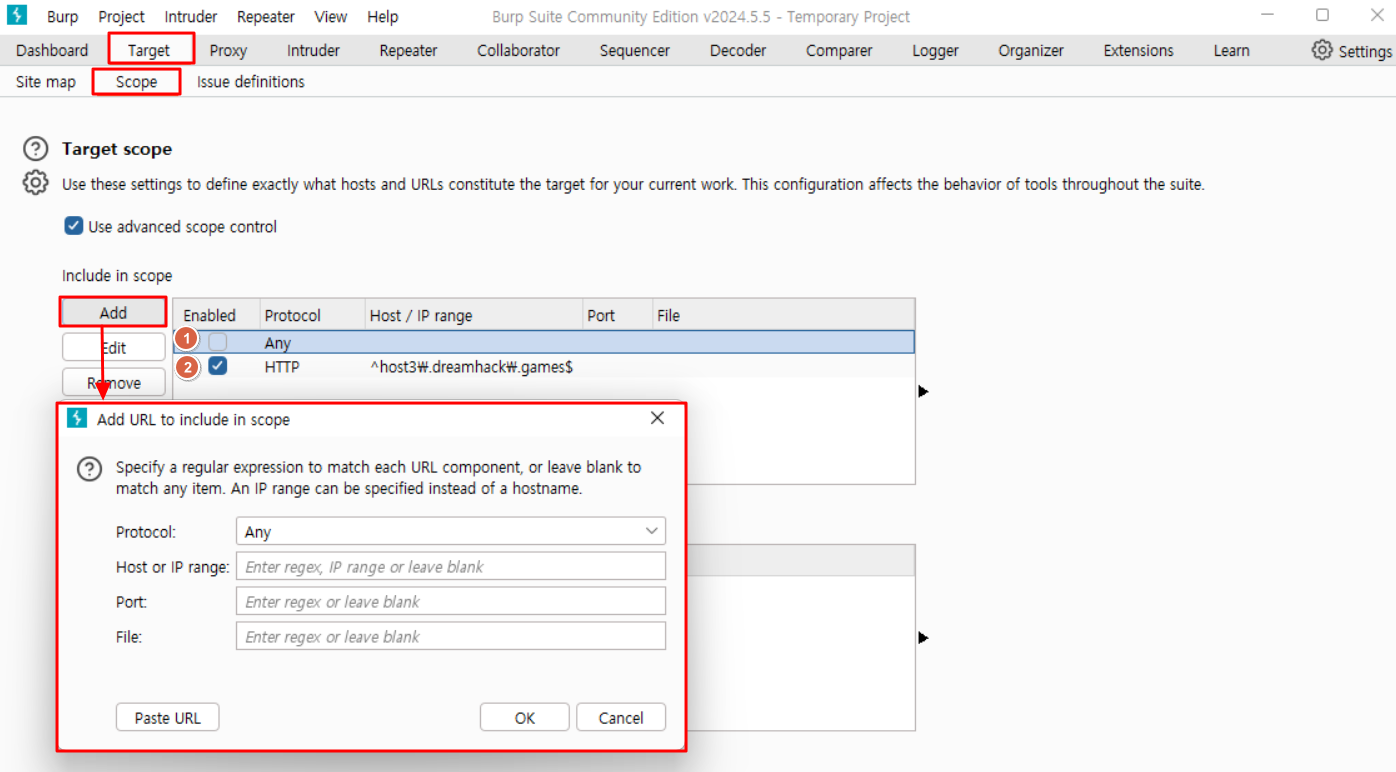Focus the File input field
The height and width of the screenshot is (772, 1396).
451,636
